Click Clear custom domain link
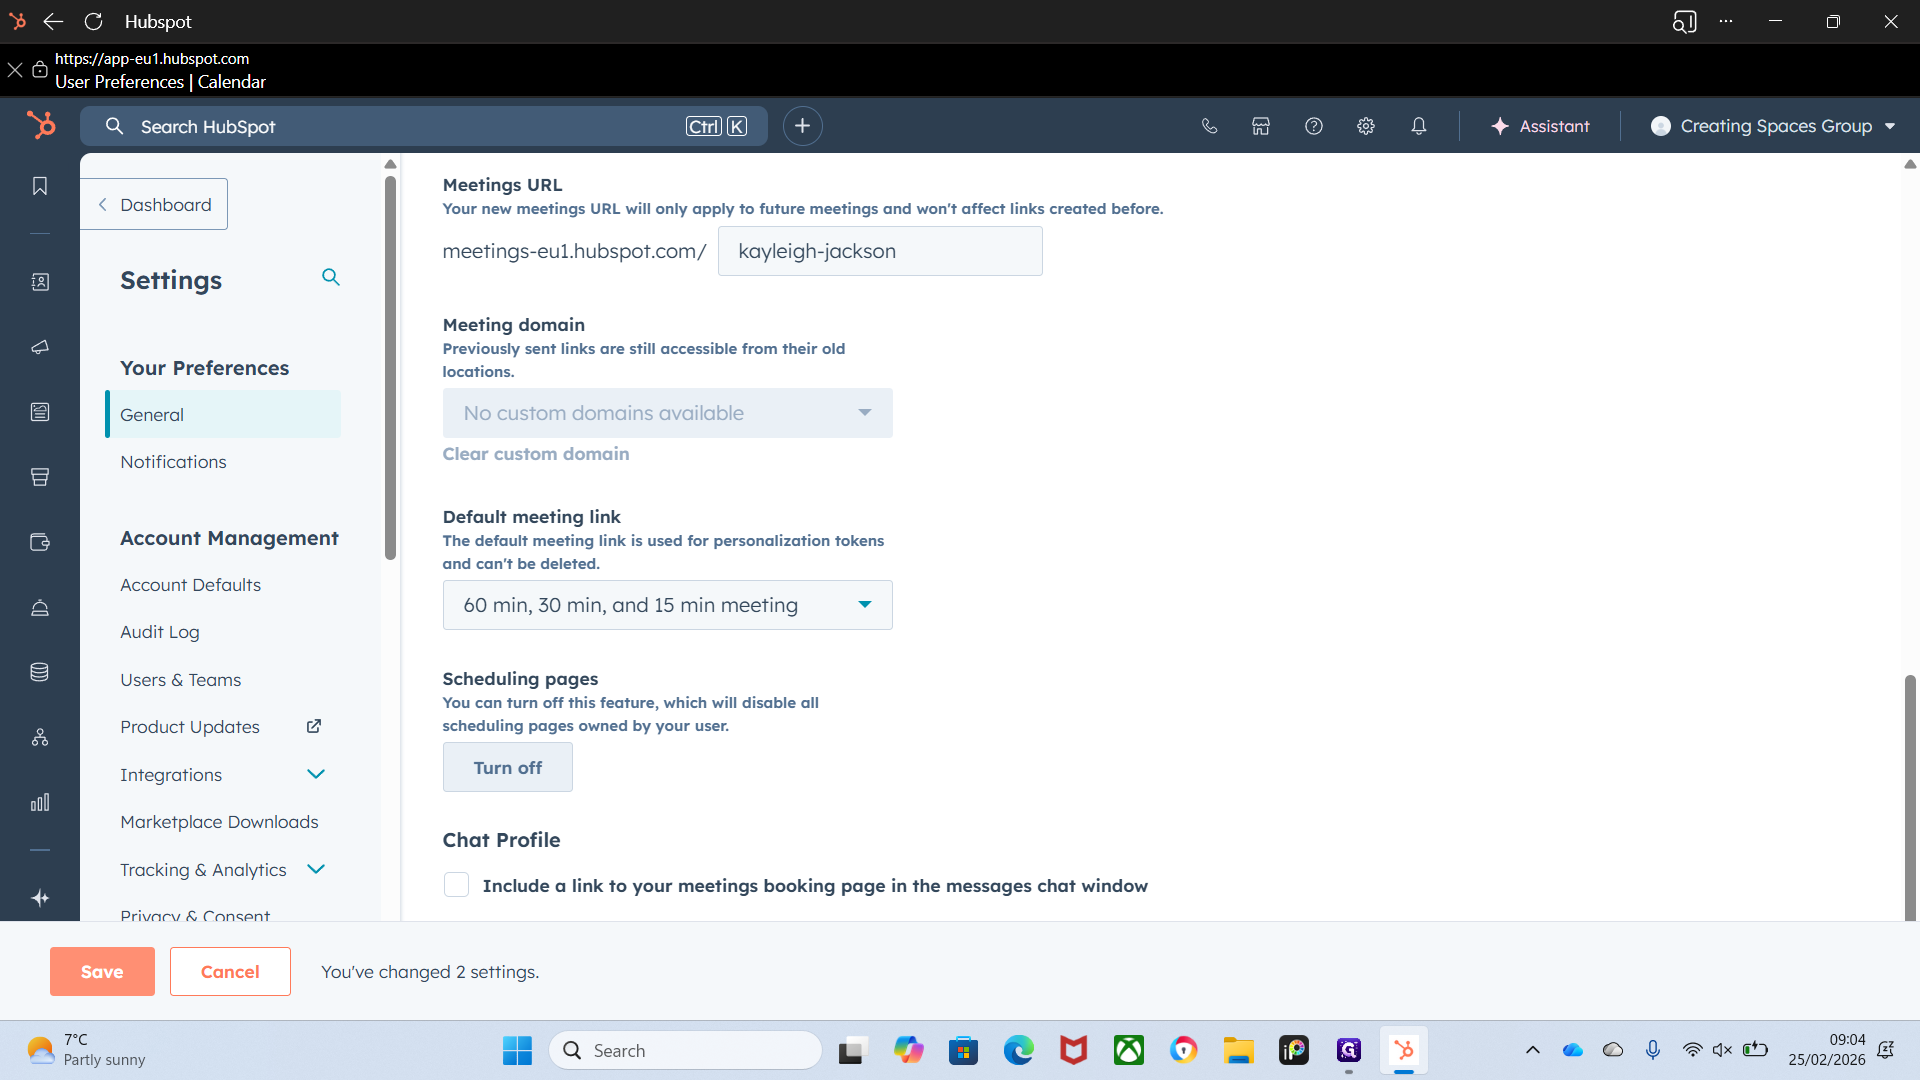This screenshot has width=1920, height=1080. click(x=536, y=454)
